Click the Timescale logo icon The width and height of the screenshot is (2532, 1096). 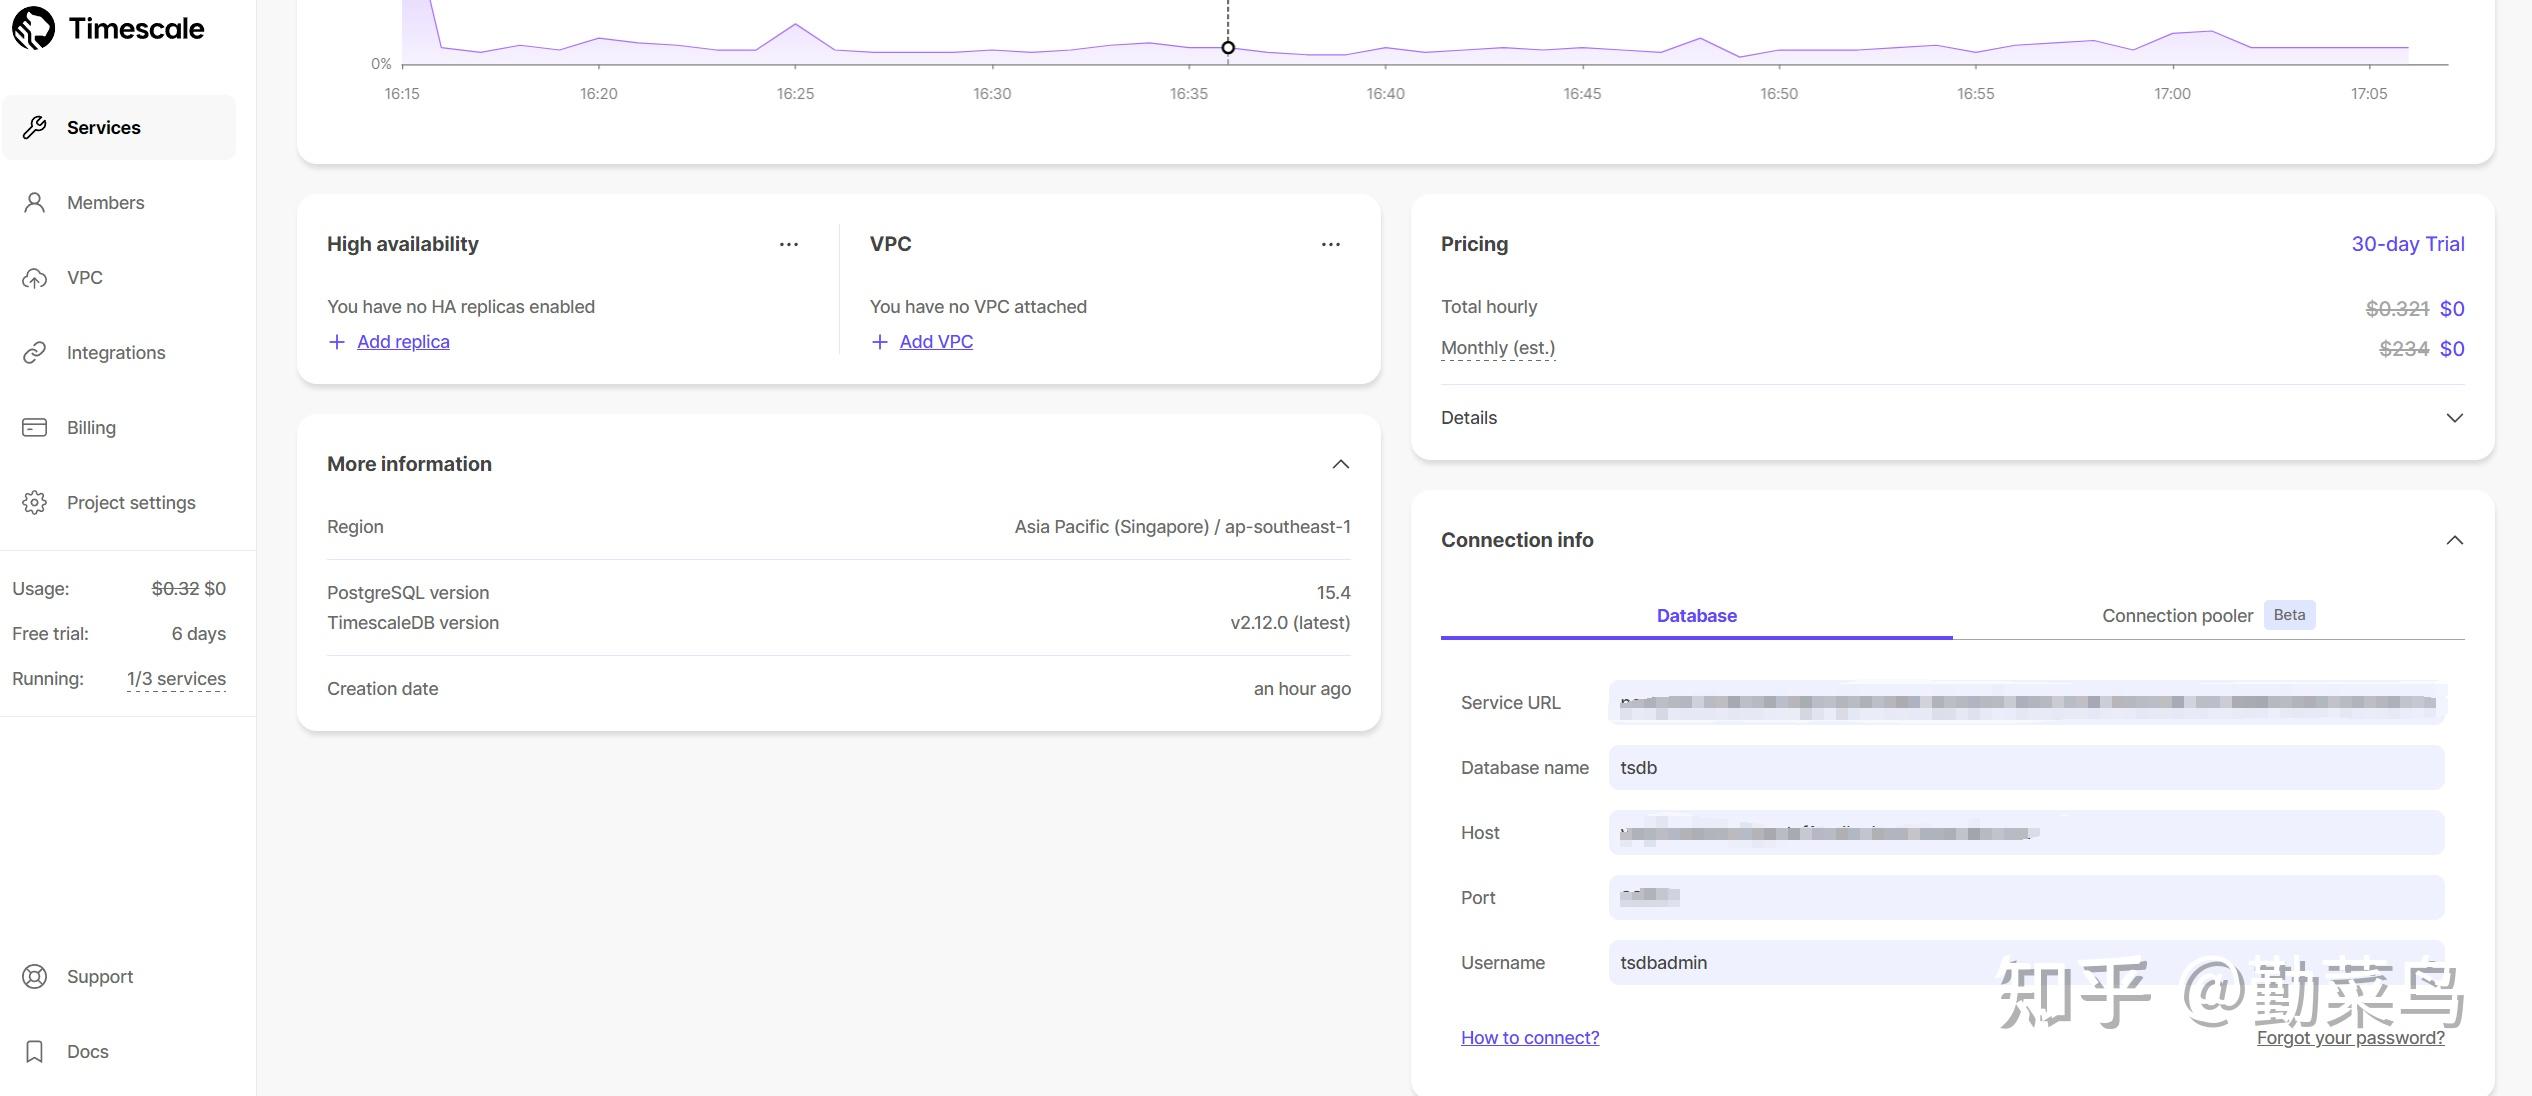[x=33, y=28]
